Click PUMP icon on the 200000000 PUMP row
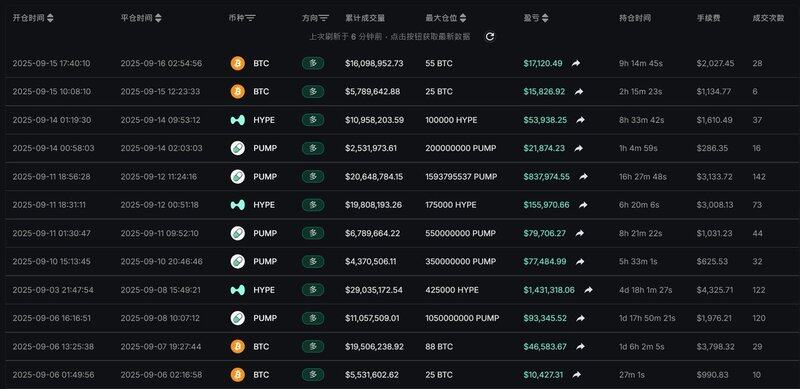This screenshot has height=389, width=800. click(238, 148)
